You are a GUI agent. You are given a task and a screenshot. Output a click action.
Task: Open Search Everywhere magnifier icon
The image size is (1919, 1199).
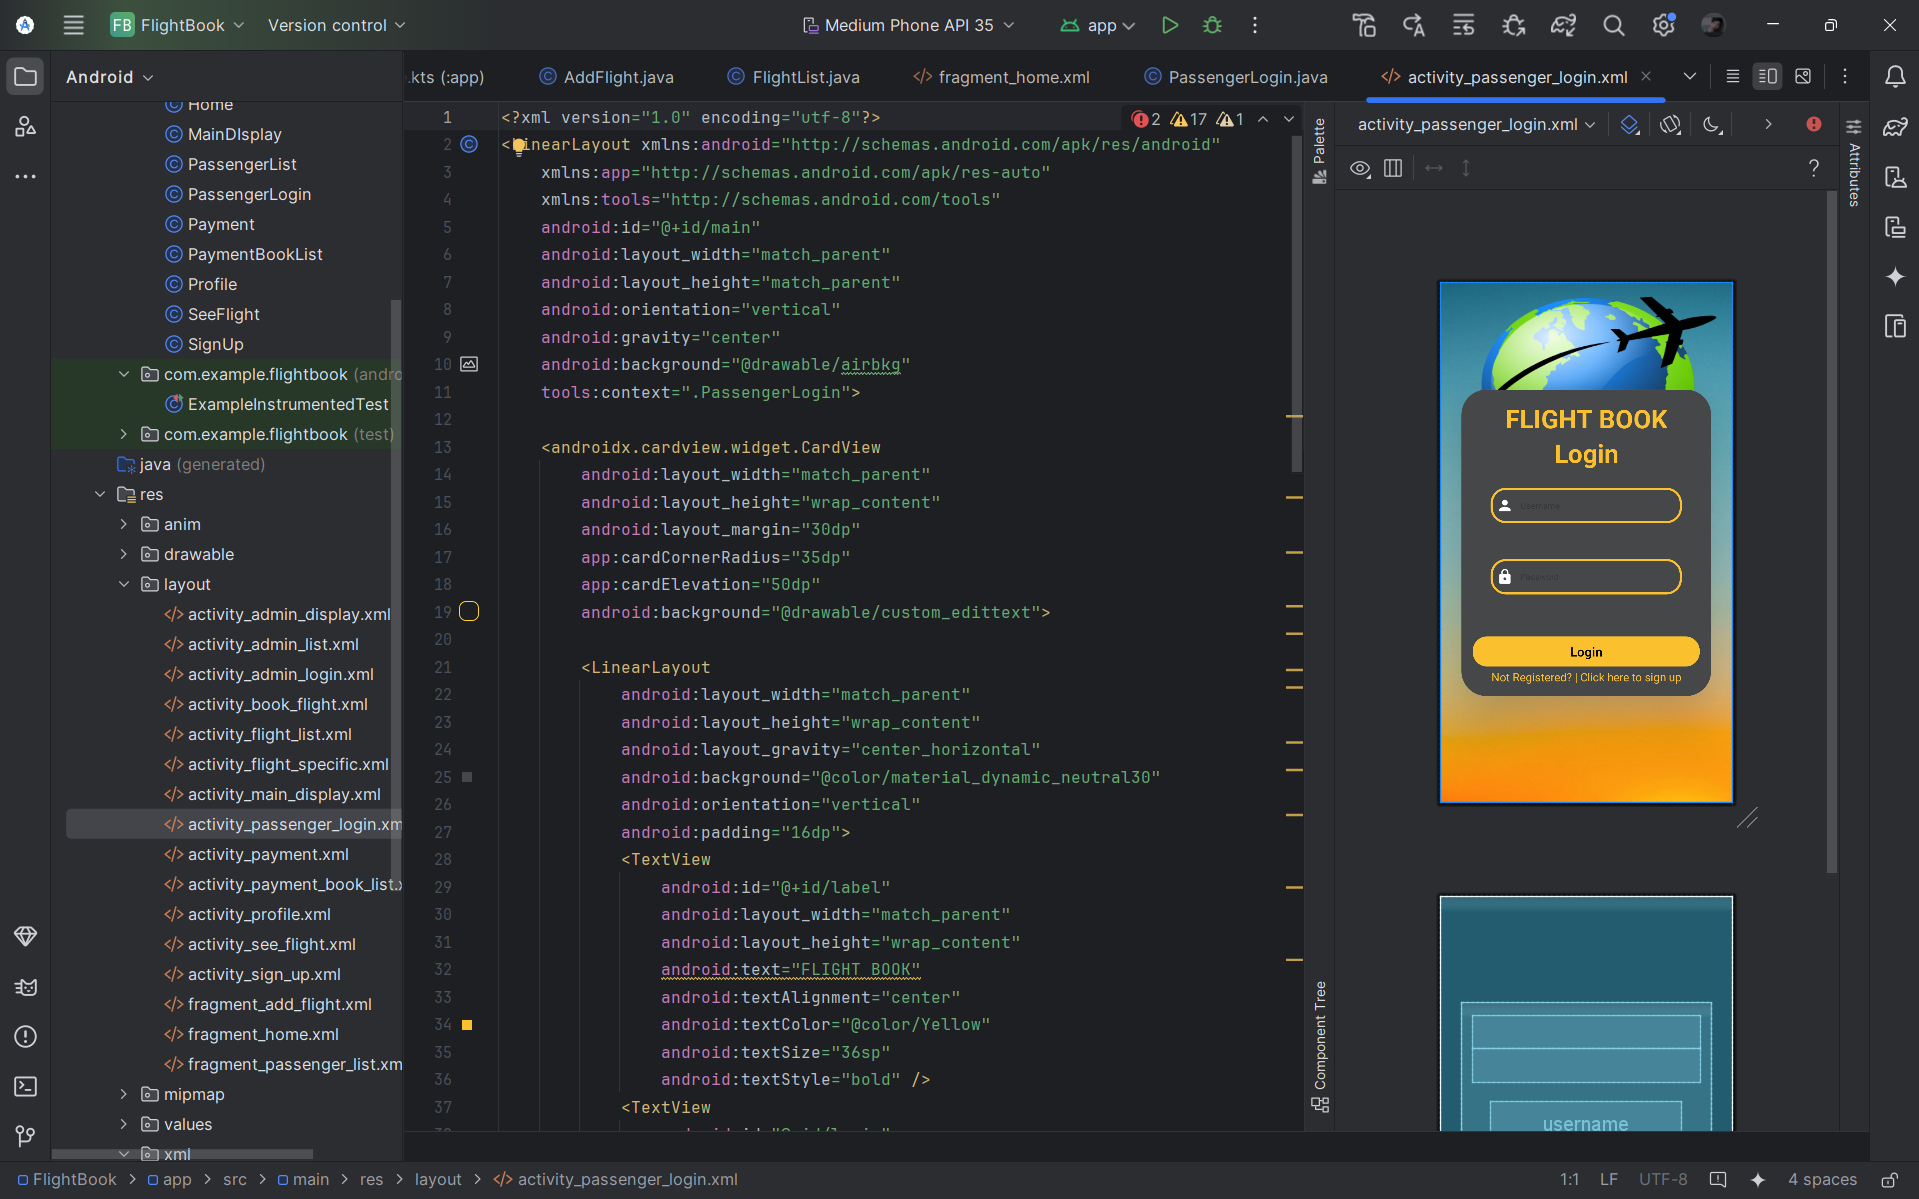[1613, 25]
